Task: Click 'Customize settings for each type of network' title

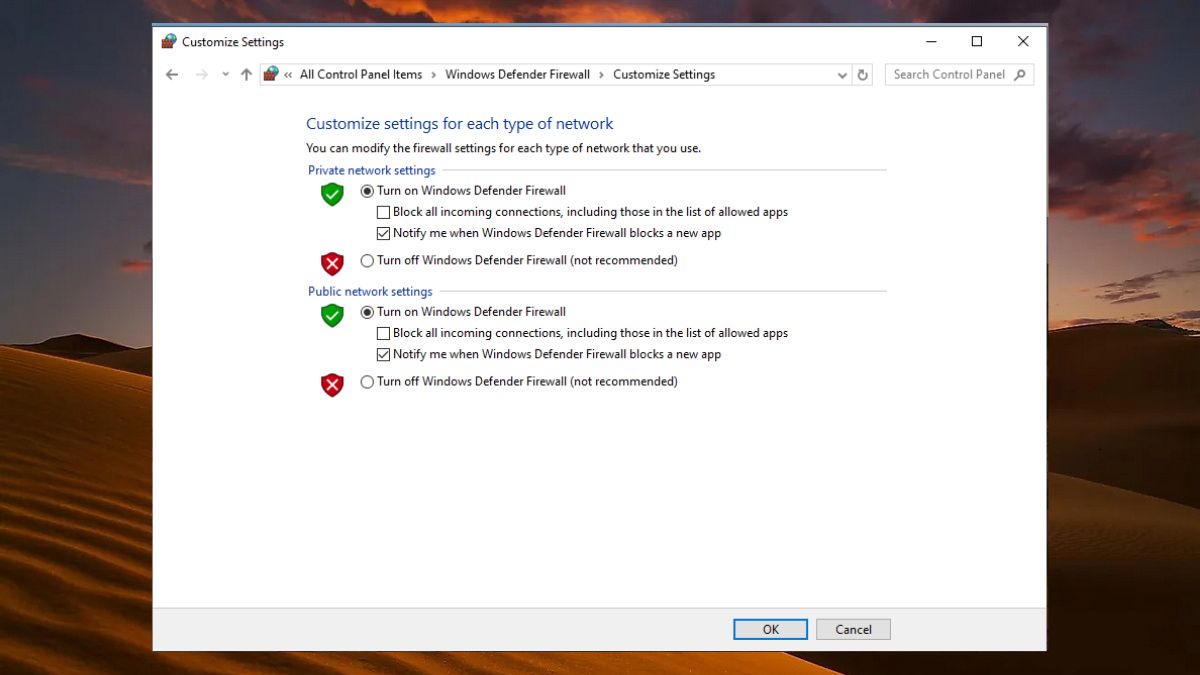Action: point(460,124)
